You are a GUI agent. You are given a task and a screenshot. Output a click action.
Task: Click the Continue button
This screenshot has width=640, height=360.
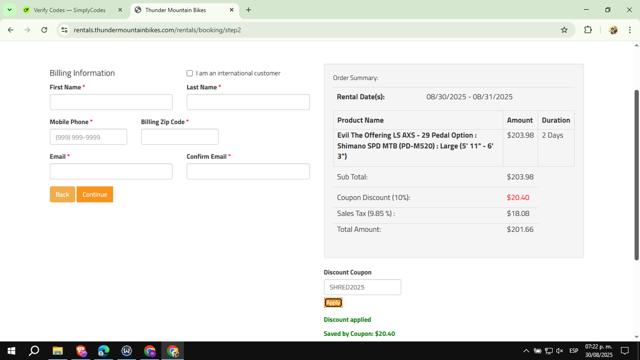(x=95, y=194)
